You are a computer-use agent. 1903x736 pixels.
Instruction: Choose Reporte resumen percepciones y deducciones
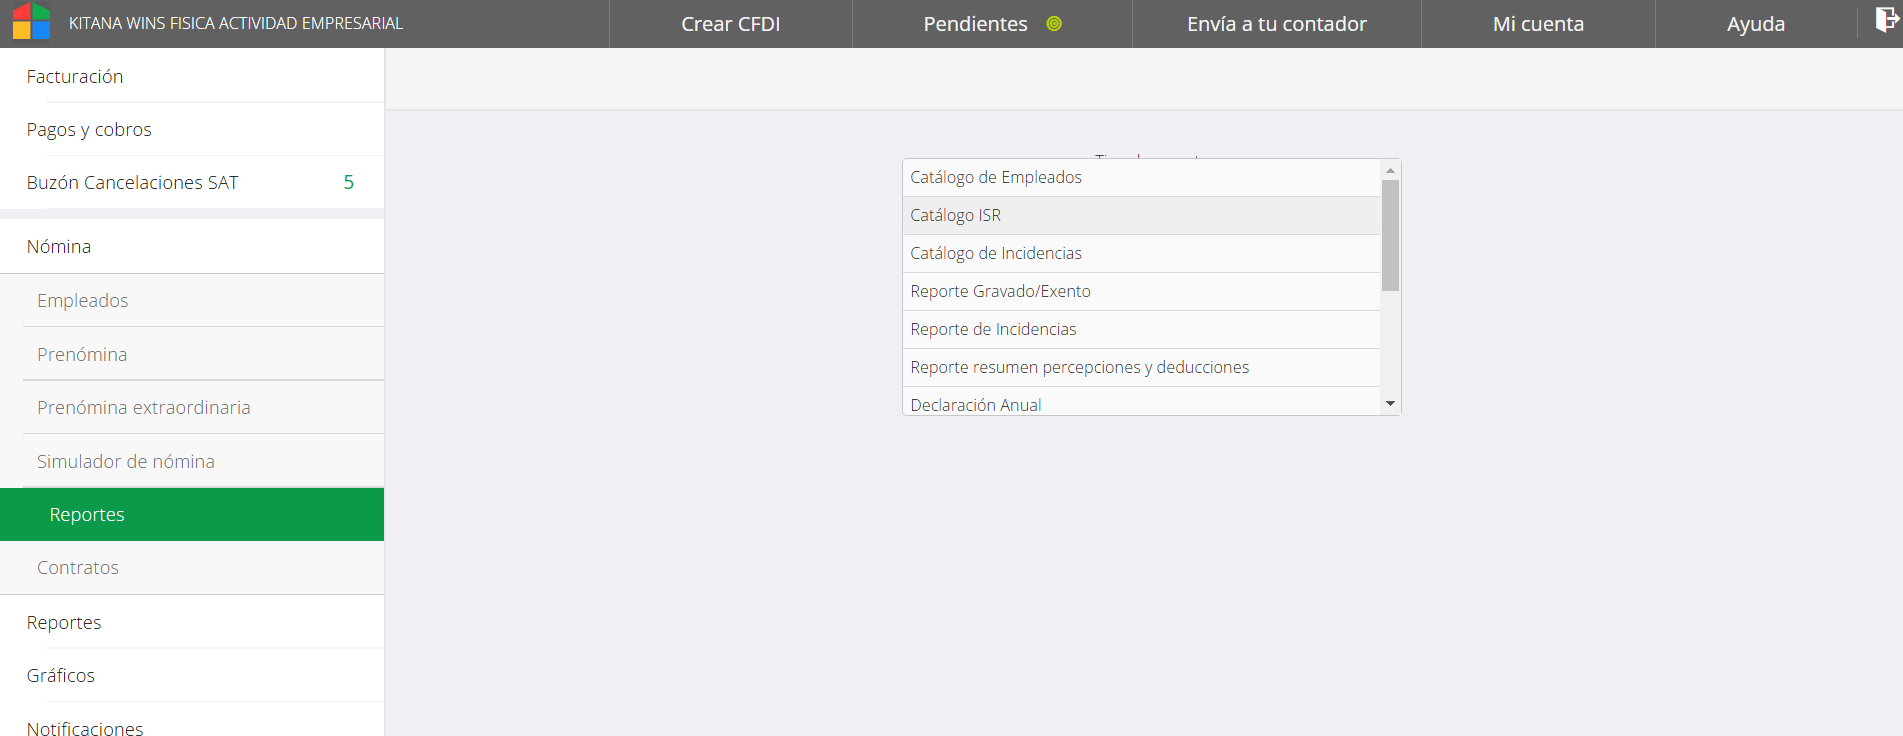pyautogui.click(x=1079, y=367)
